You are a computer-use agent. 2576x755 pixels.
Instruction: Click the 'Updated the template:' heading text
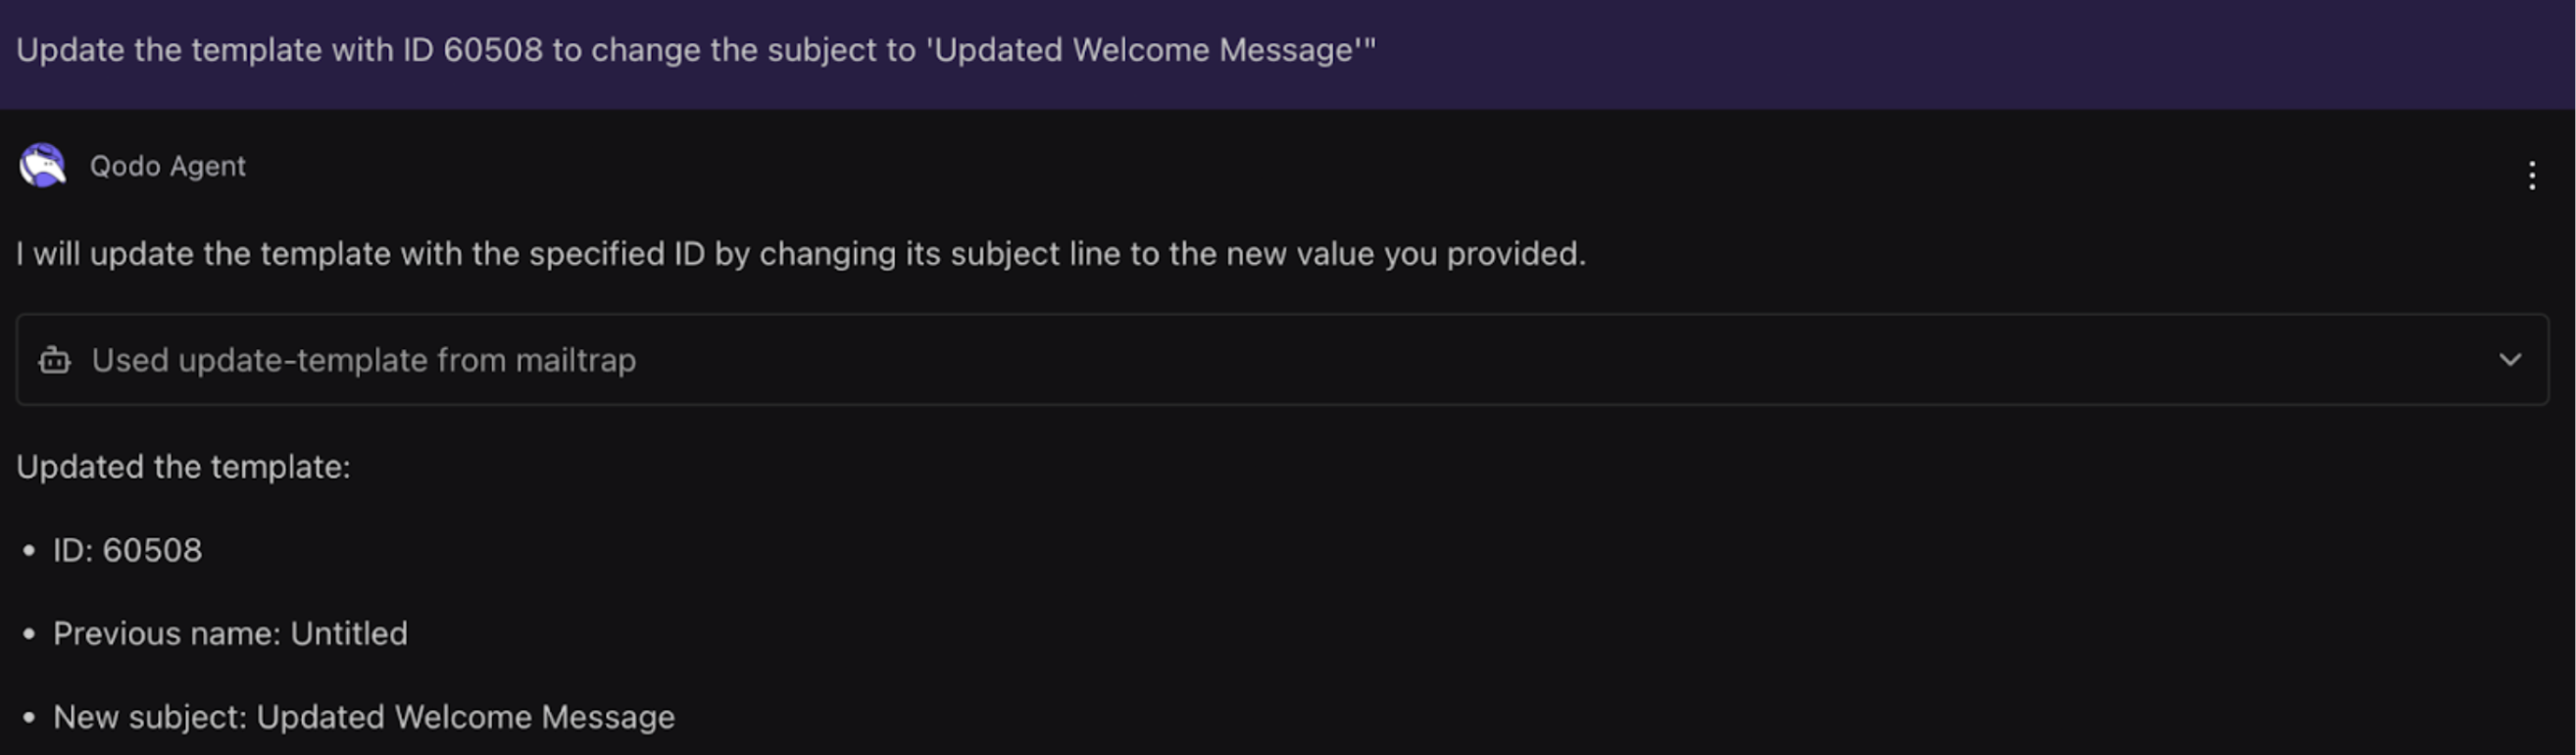coord(183,467)
